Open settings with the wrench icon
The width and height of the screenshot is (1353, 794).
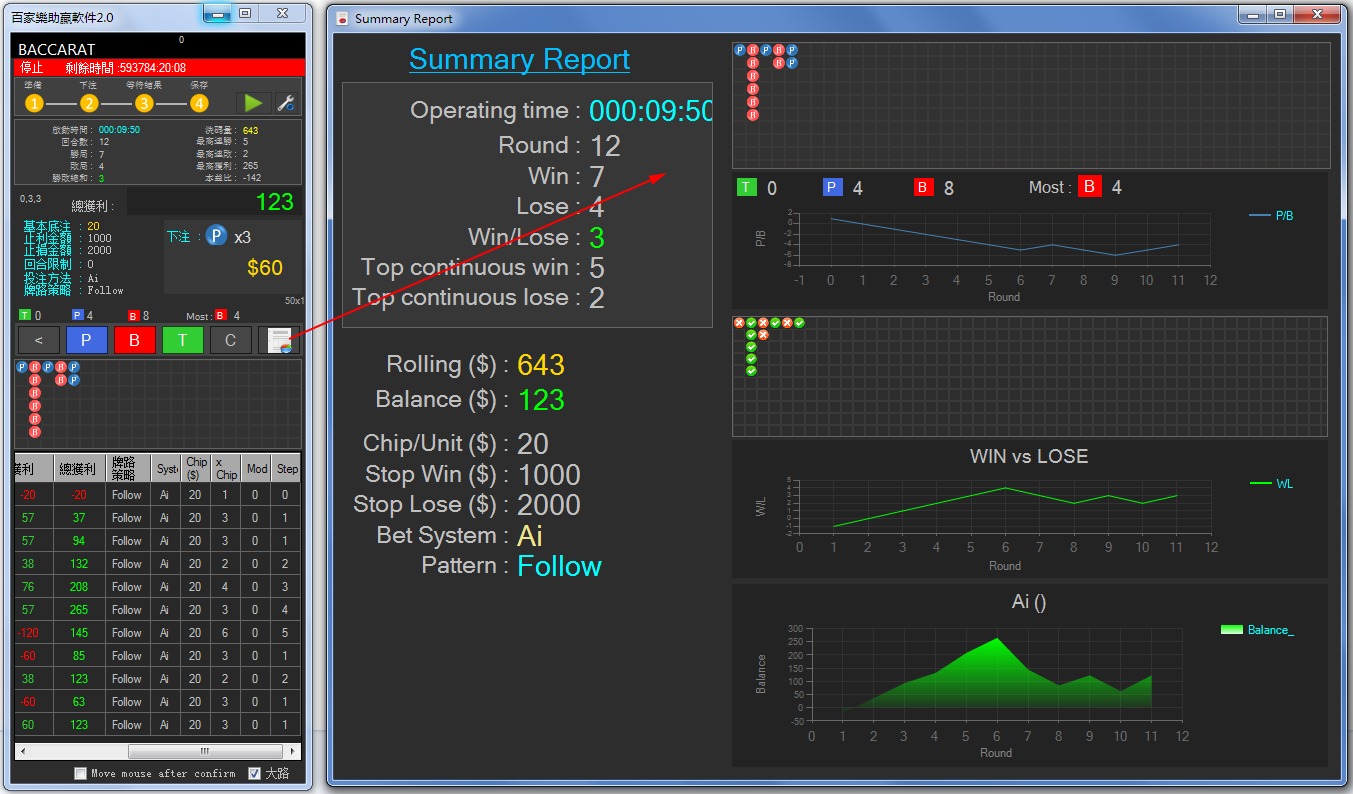tap(285, 103)
